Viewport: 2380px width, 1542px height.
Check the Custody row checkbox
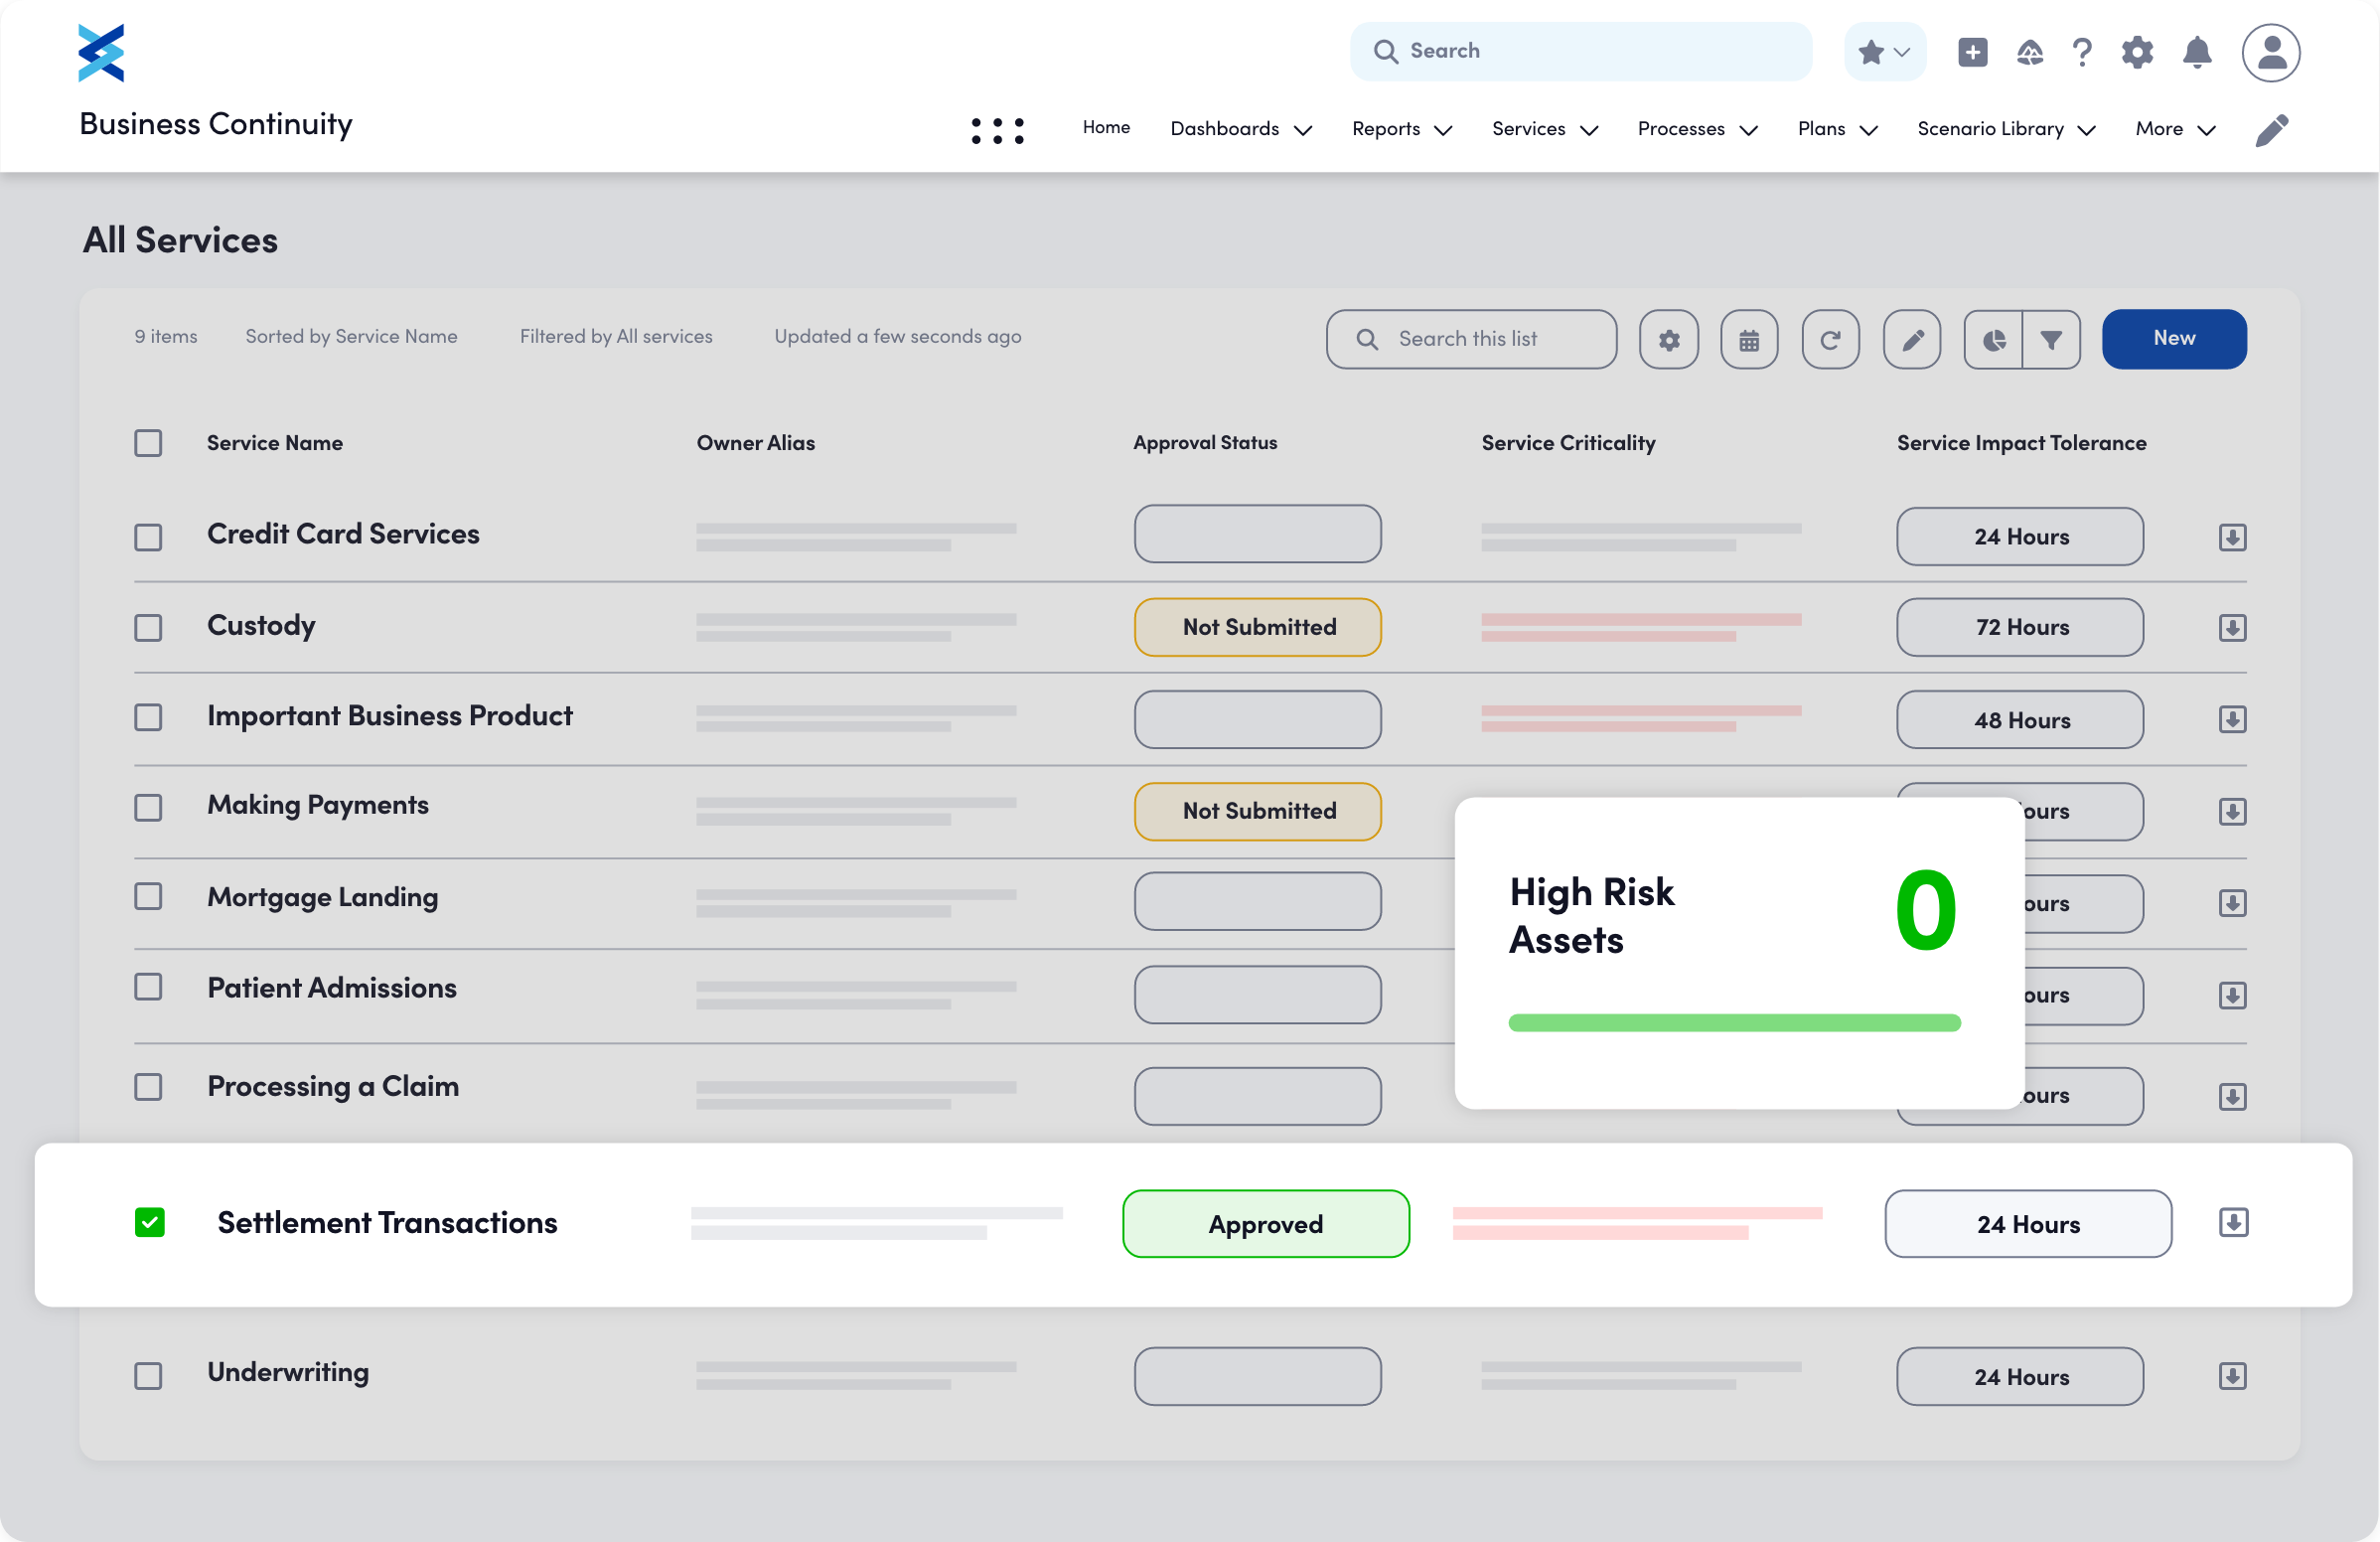(x=148, y=628)
